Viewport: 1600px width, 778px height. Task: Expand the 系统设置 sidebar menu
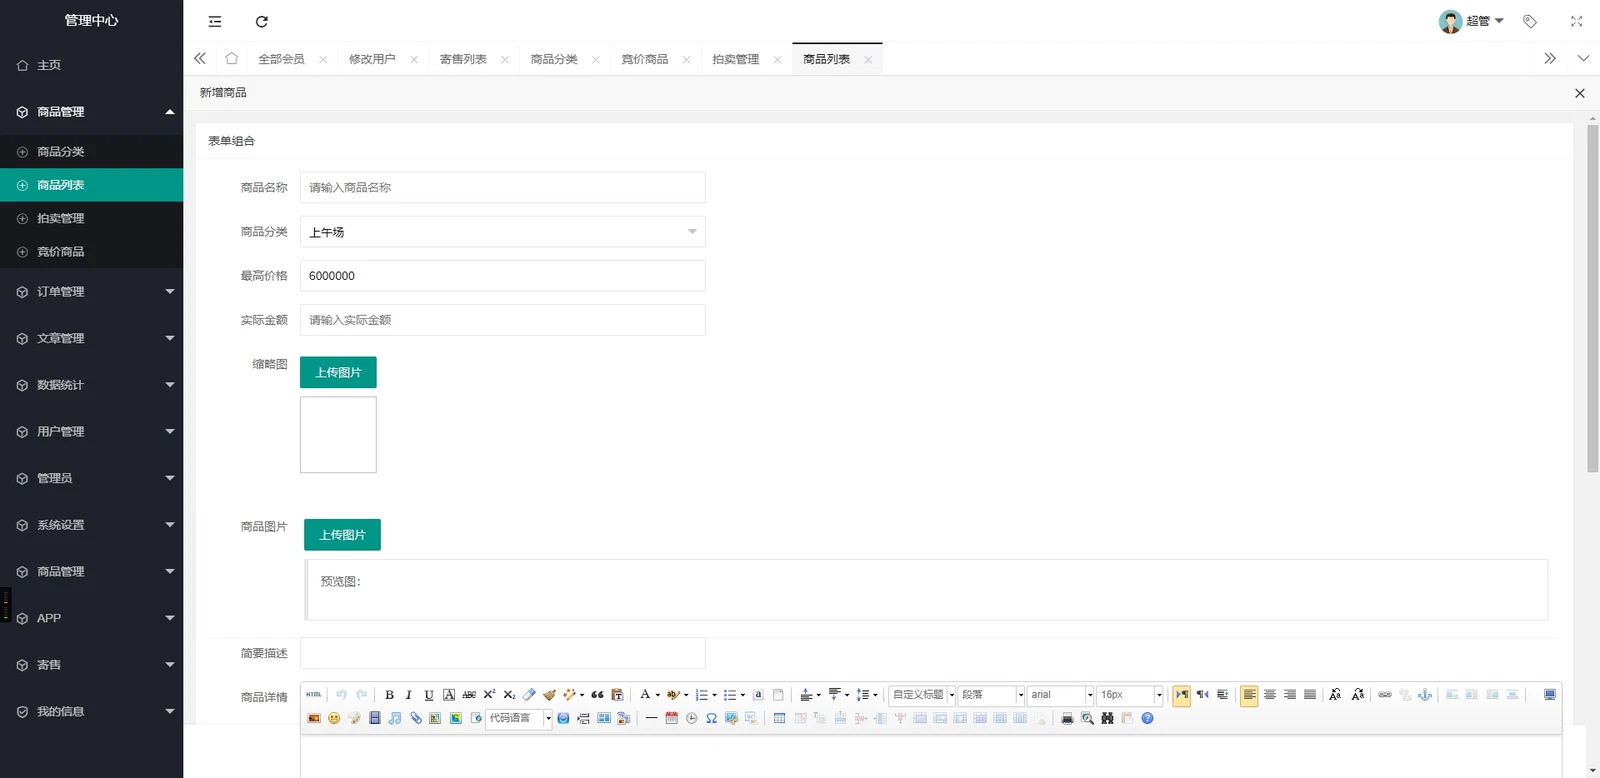pos(92,525)
